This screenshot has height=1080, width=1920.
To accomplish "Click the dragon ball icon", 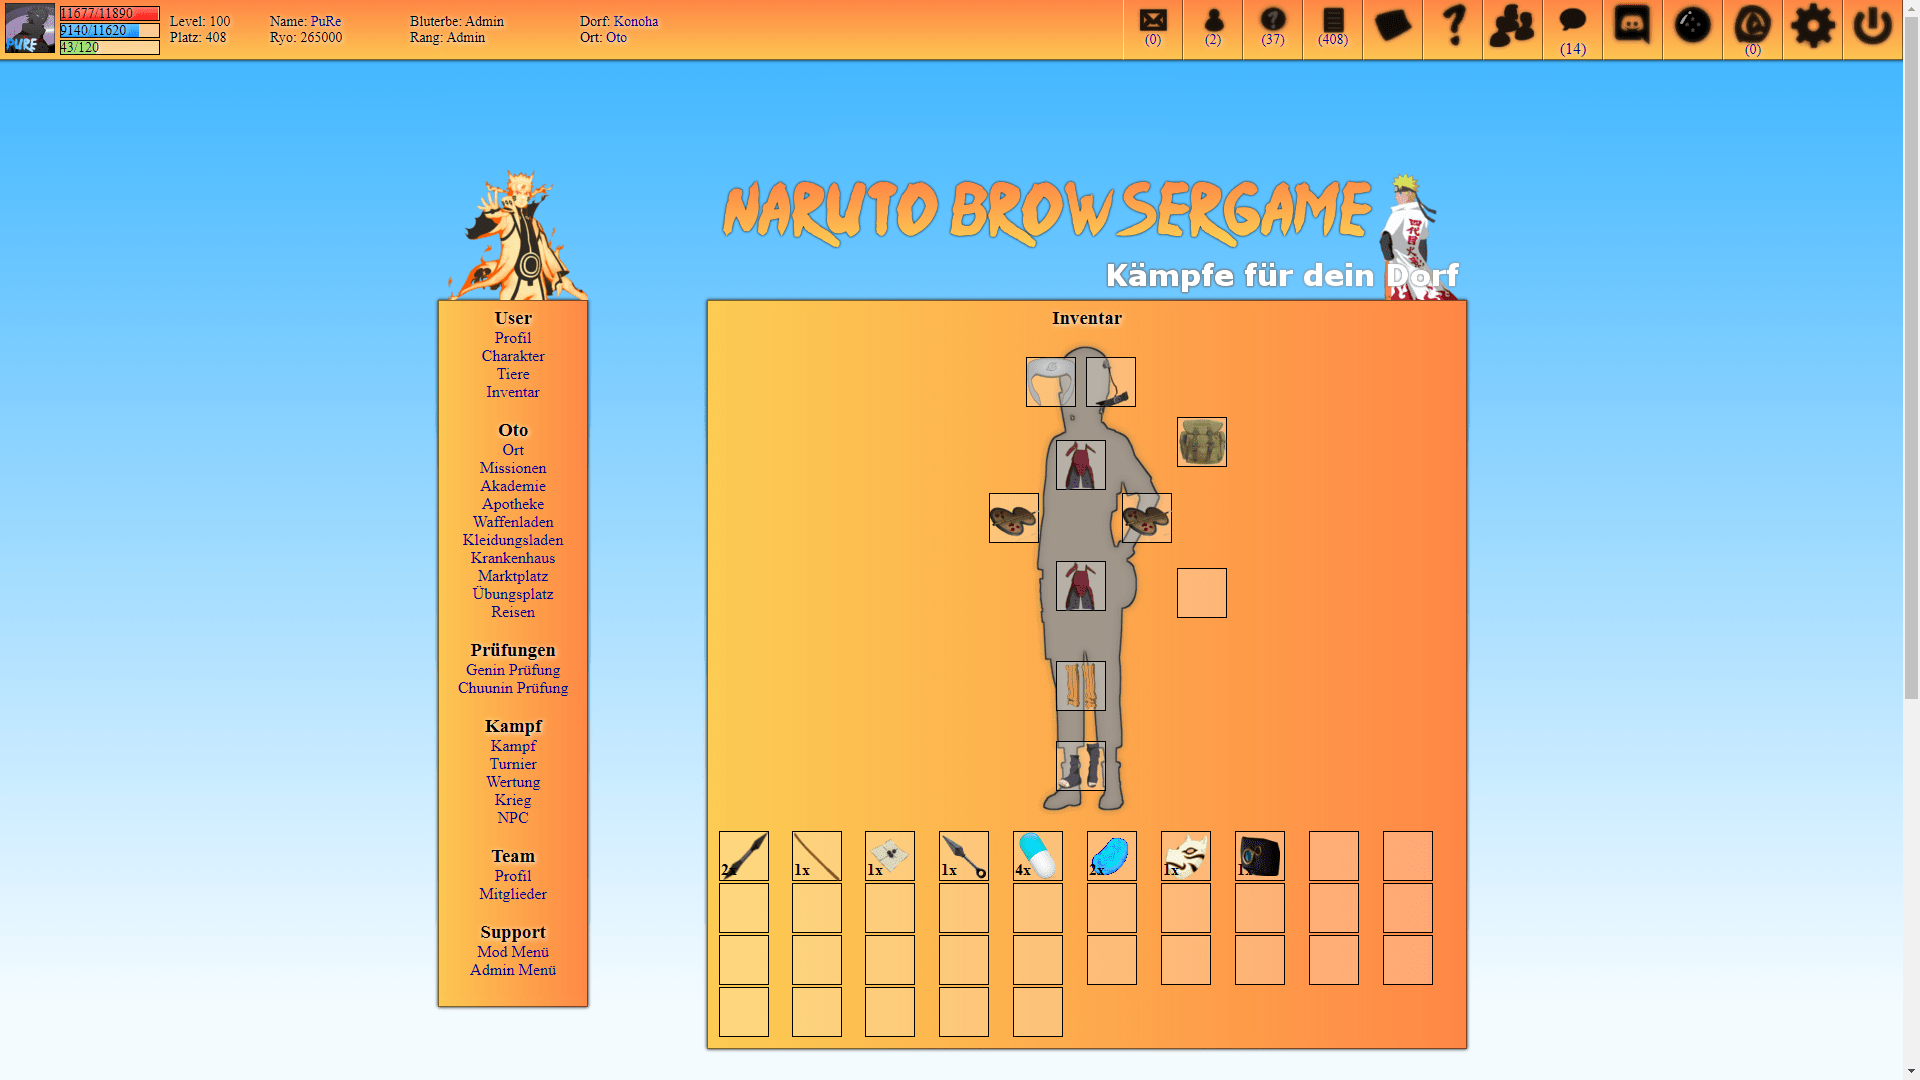I will click(x=1692, y=25).
